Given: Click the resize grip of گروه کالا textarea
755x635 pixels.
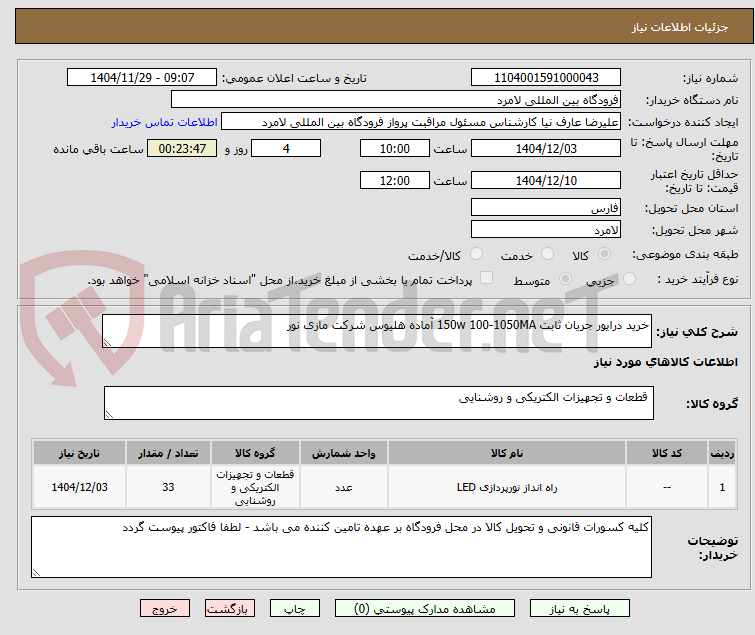Looking at the screenshot, I should (109, 415).
